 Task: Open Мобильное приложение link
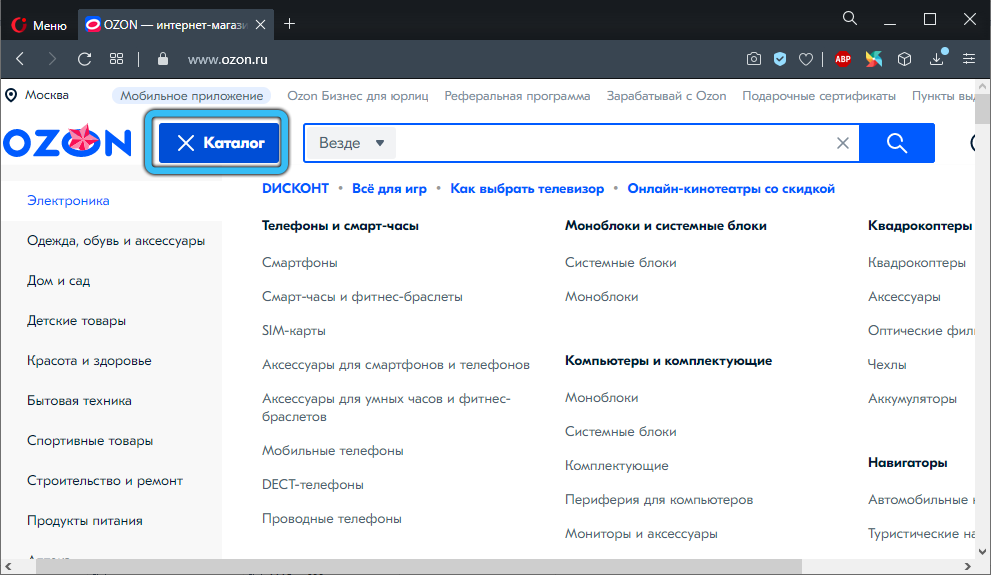click(192, 96)
